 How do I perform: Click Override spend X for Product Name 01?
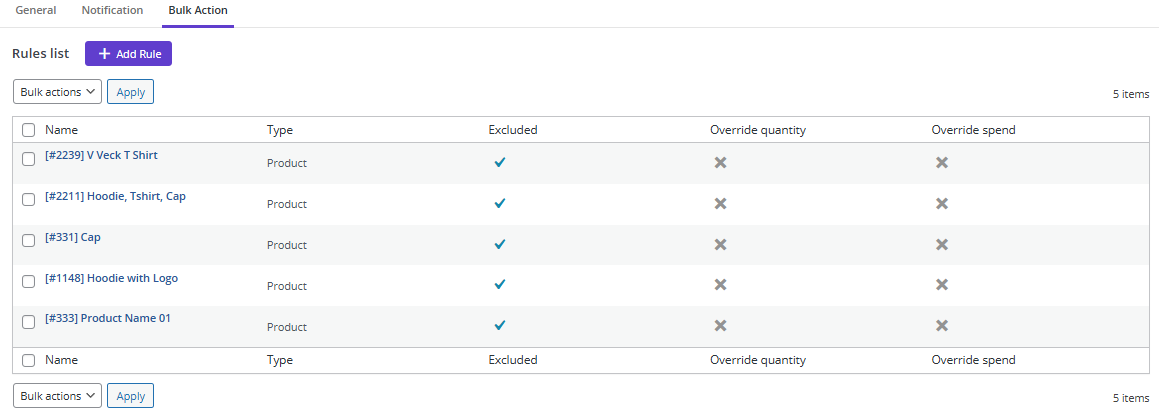click(x=941, y=326)
